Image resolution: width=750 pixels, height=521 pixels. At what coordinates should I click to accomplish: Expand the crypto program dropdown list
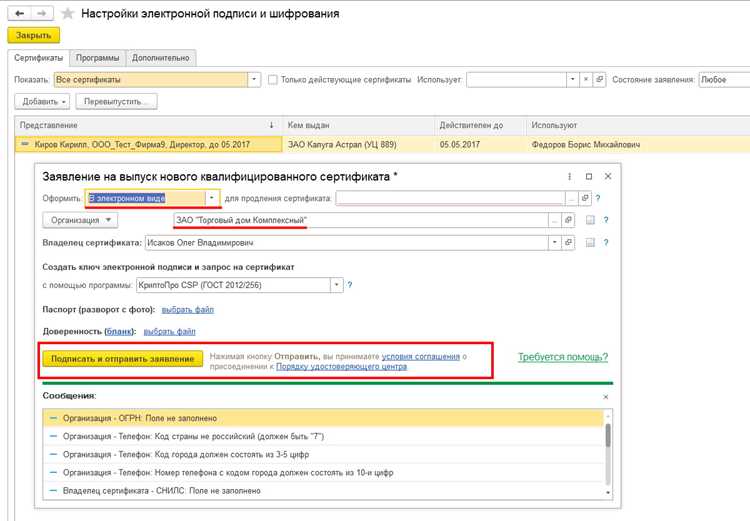click(x=337, y=285)
